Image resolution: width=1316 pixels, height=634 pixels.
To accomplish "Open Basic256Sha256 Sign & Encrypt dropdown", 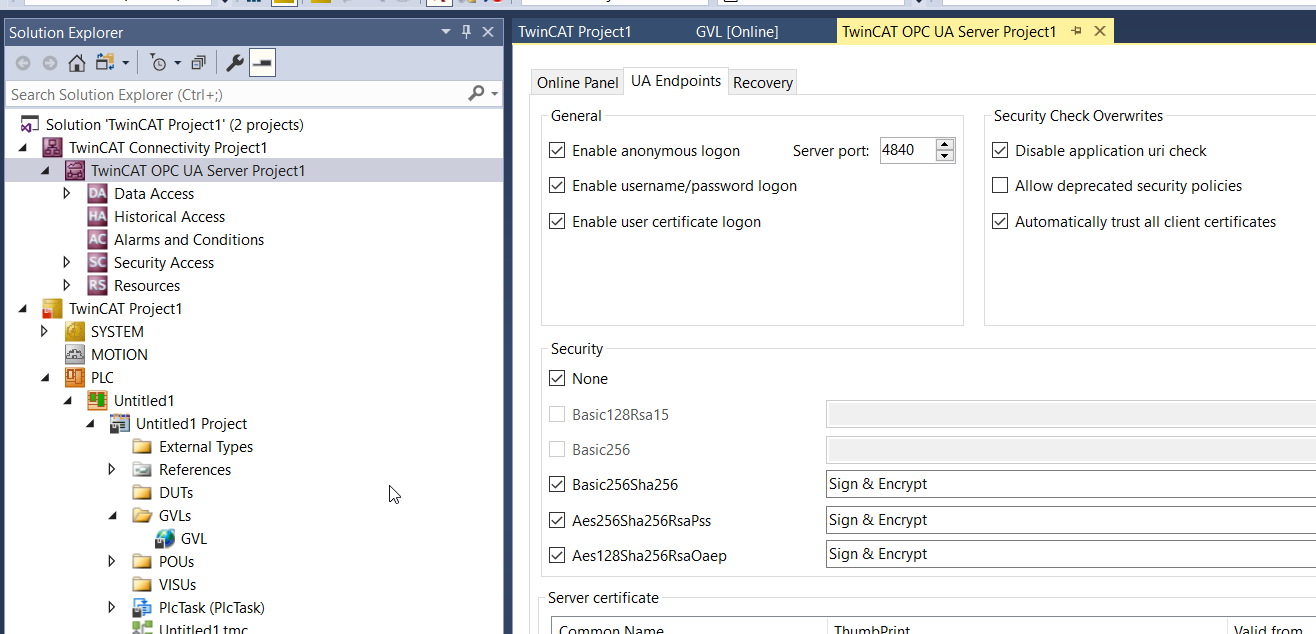I will pyautogui.click(x=1071, y=484).
